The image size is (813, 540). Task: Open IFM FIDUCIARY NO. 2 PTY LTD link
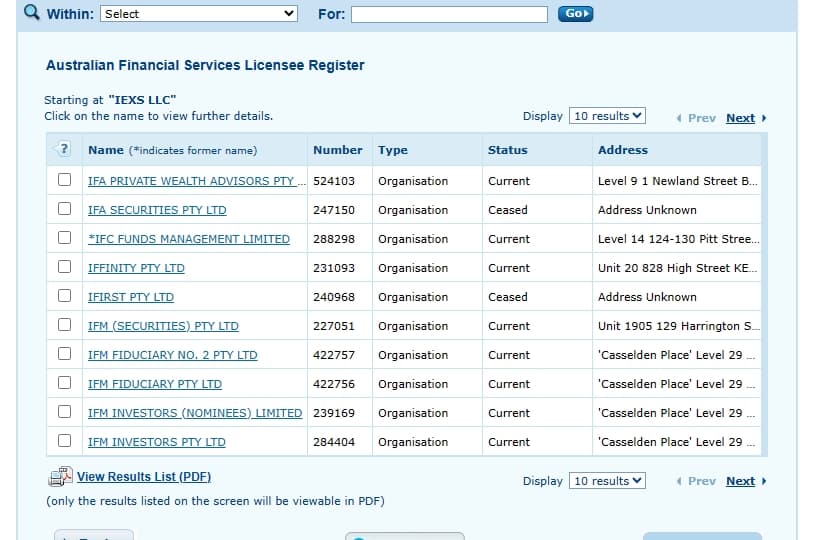173,355
